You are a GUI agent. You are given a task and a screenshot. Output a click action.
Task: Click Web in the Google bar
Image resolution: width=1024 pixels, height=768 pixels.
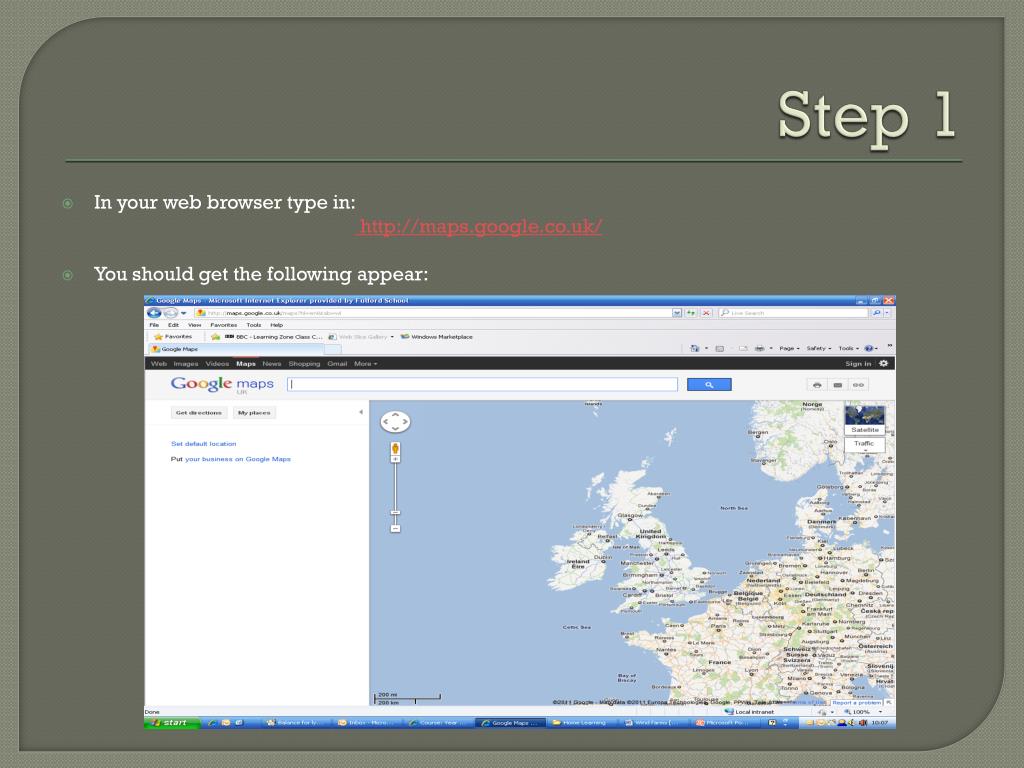(x=159, y=364)
